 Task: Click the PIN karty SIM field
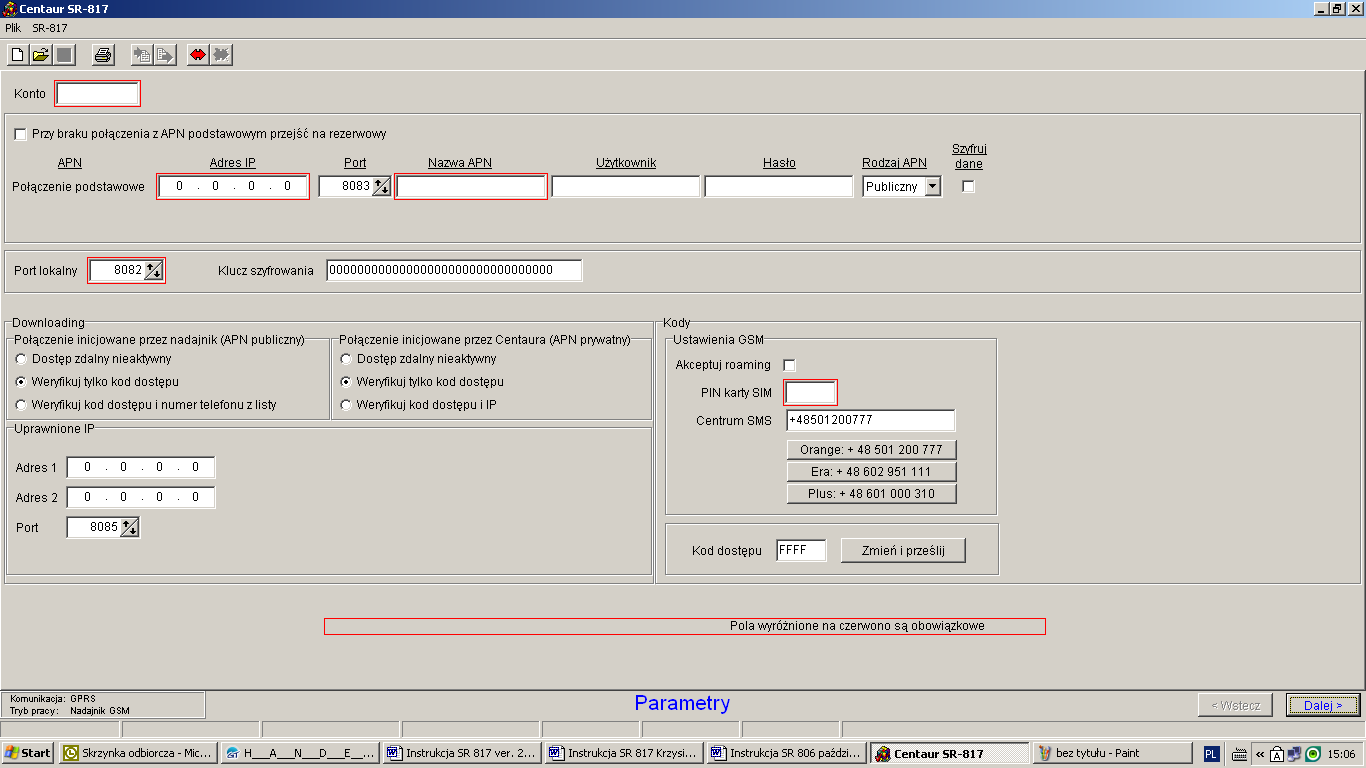pyautogui.click(x=810, y=393)
